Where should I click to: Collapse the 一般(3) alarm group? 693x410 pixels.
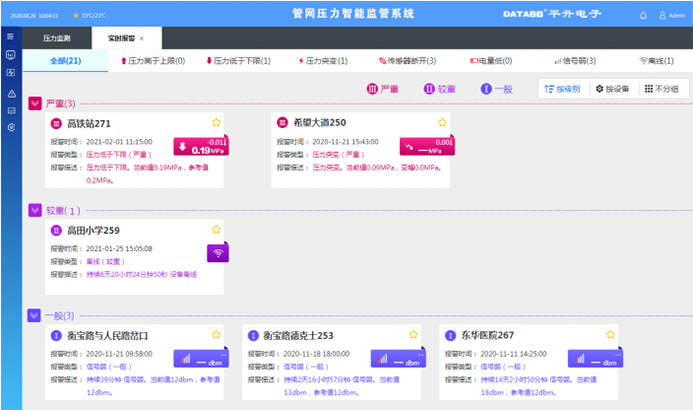click(35, 314)
